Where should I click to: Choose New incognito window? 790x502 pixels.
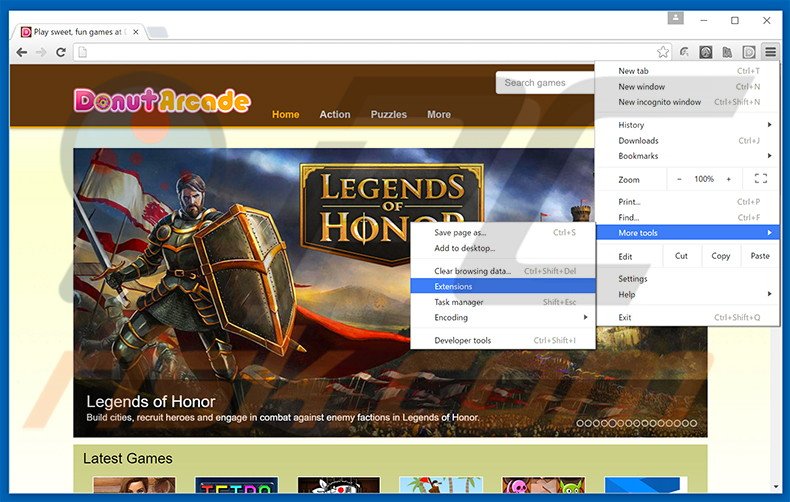tap(688, 102)
